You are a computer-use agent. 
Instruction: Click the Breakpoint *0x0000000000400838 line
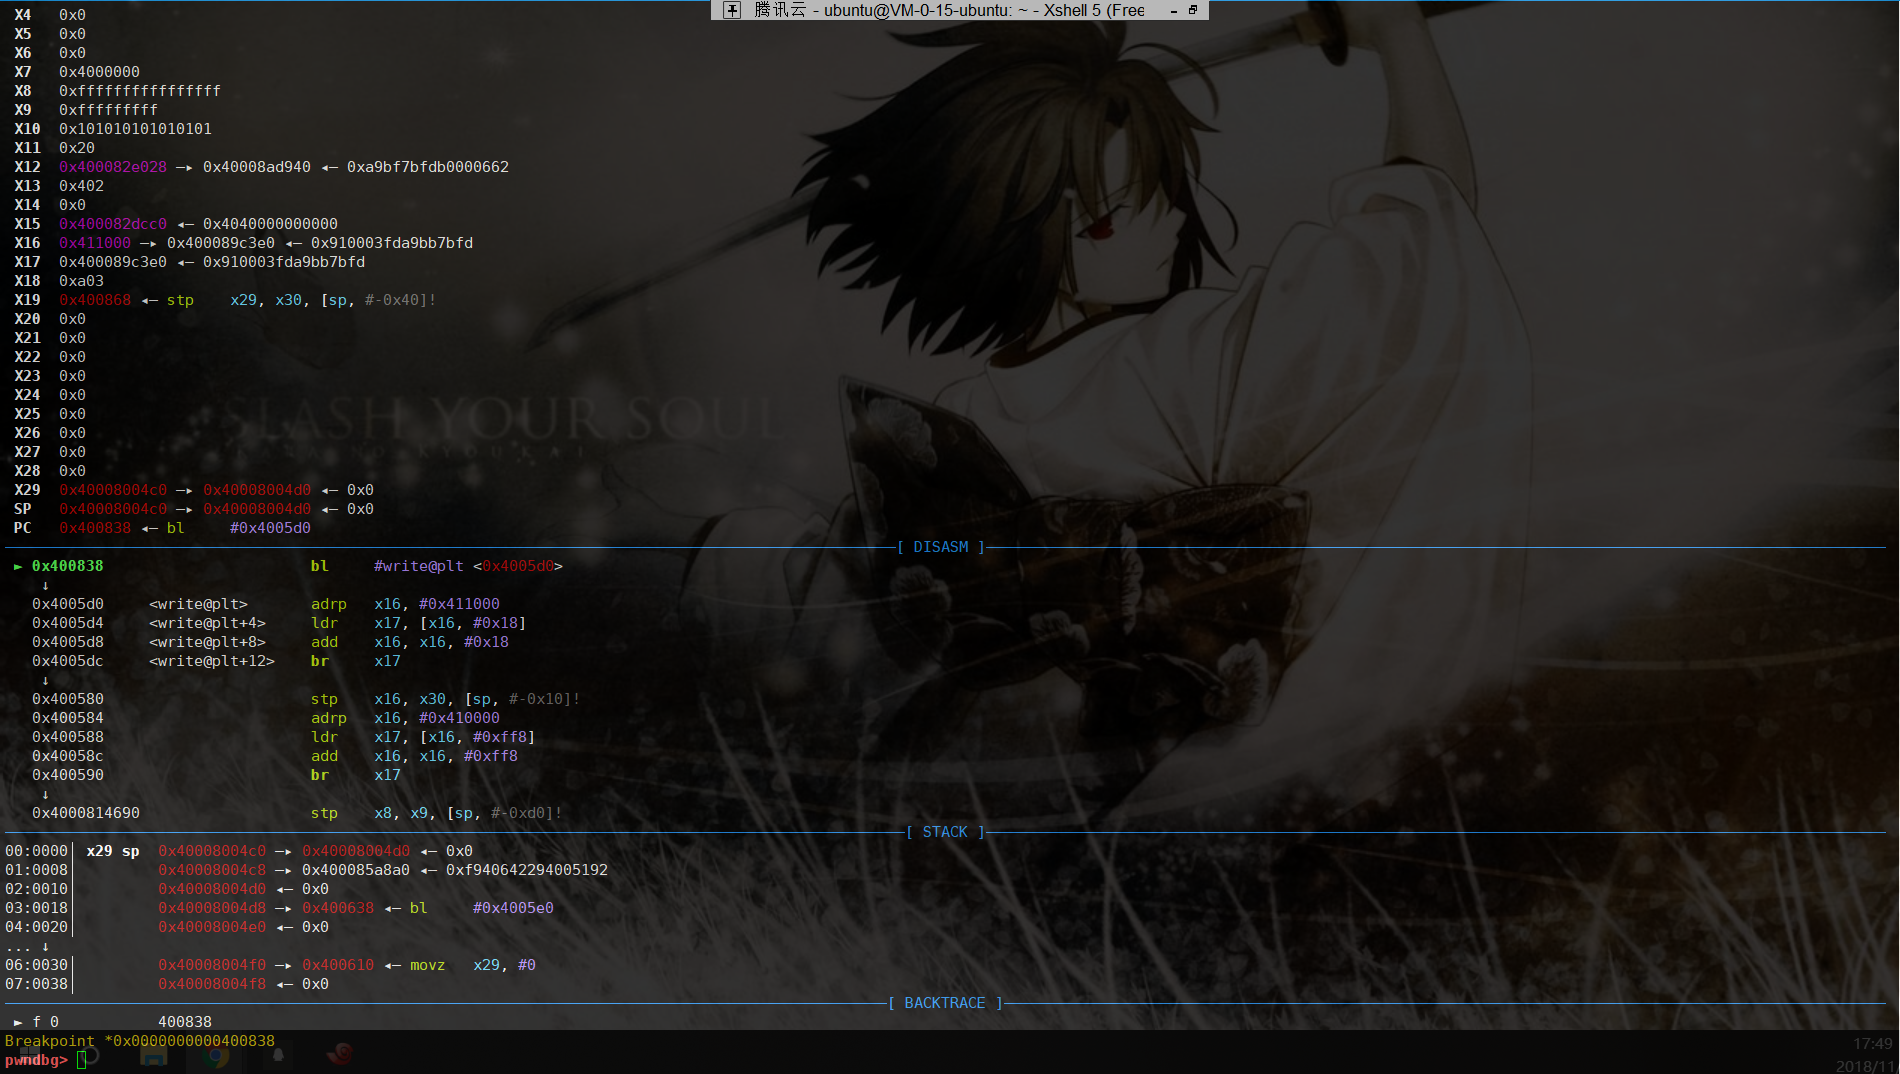[139, 1041]
